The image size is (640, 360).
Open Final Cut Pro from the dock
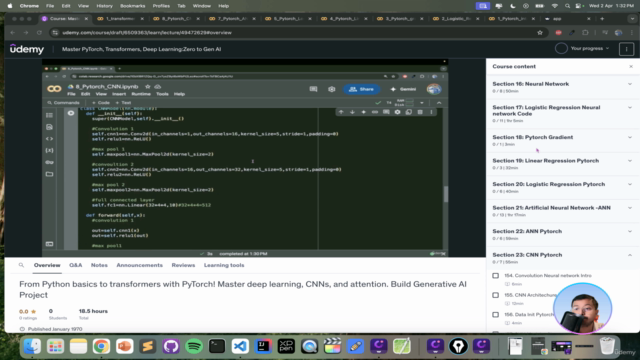pyautogui.click(x=333, y=346)
